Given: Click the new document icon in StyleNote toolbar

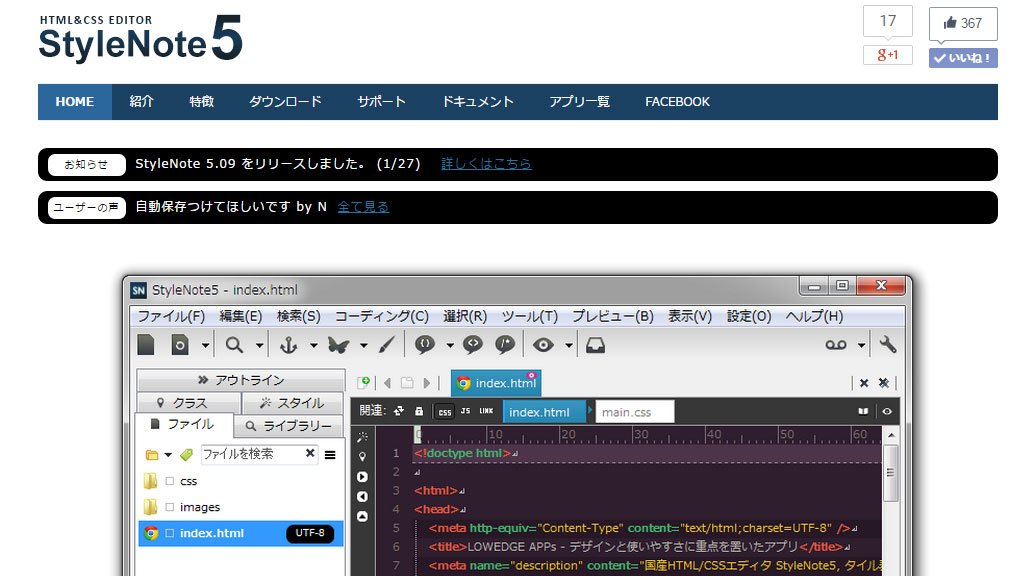Looking at the screenshot, I should 146,345.
